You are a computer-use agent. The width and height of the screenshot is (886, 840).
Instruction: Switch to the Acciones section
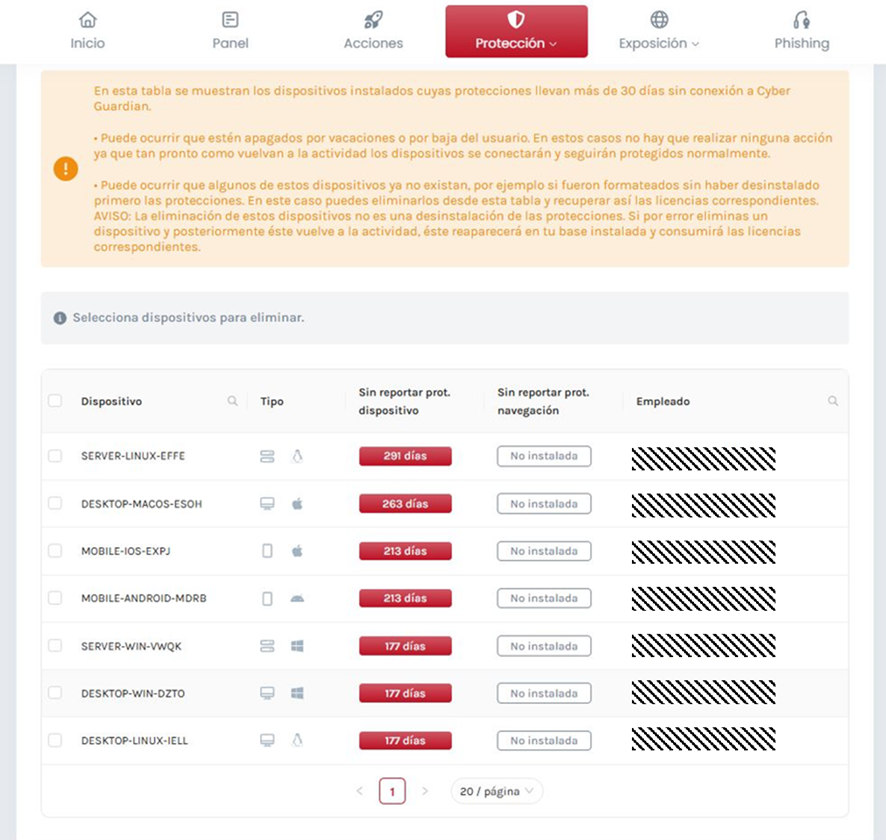click(373, 31)
